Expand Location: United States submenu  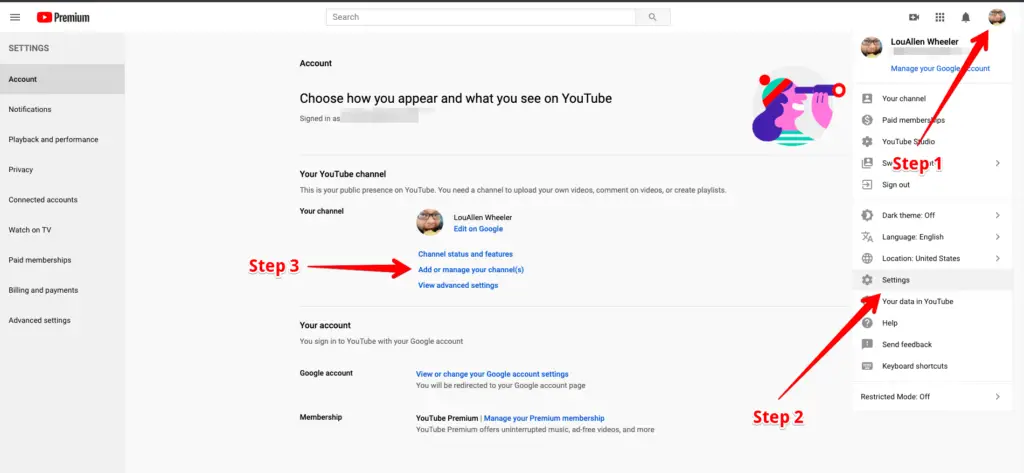point(933,259)
